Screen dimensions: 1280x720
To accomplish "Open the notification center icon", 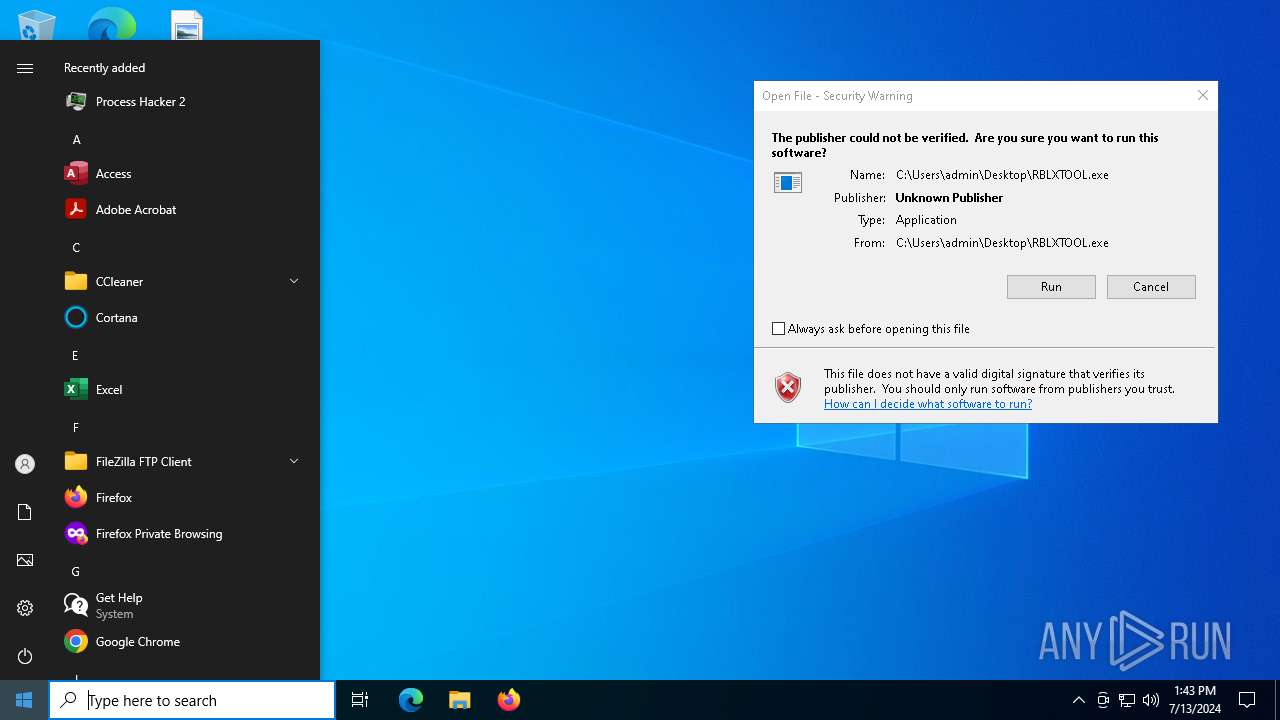I will click(x=1247, y=700).
